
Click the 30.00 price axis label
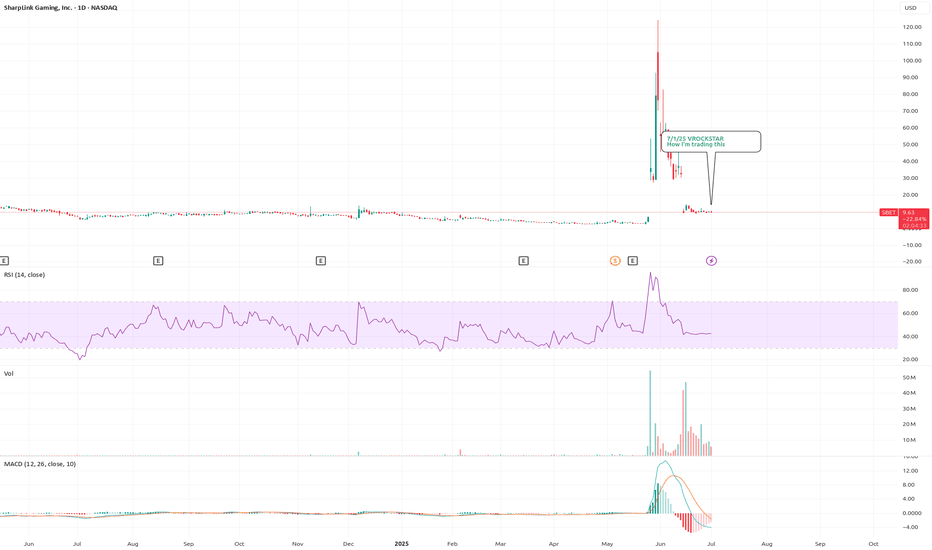tap(910, 178)
